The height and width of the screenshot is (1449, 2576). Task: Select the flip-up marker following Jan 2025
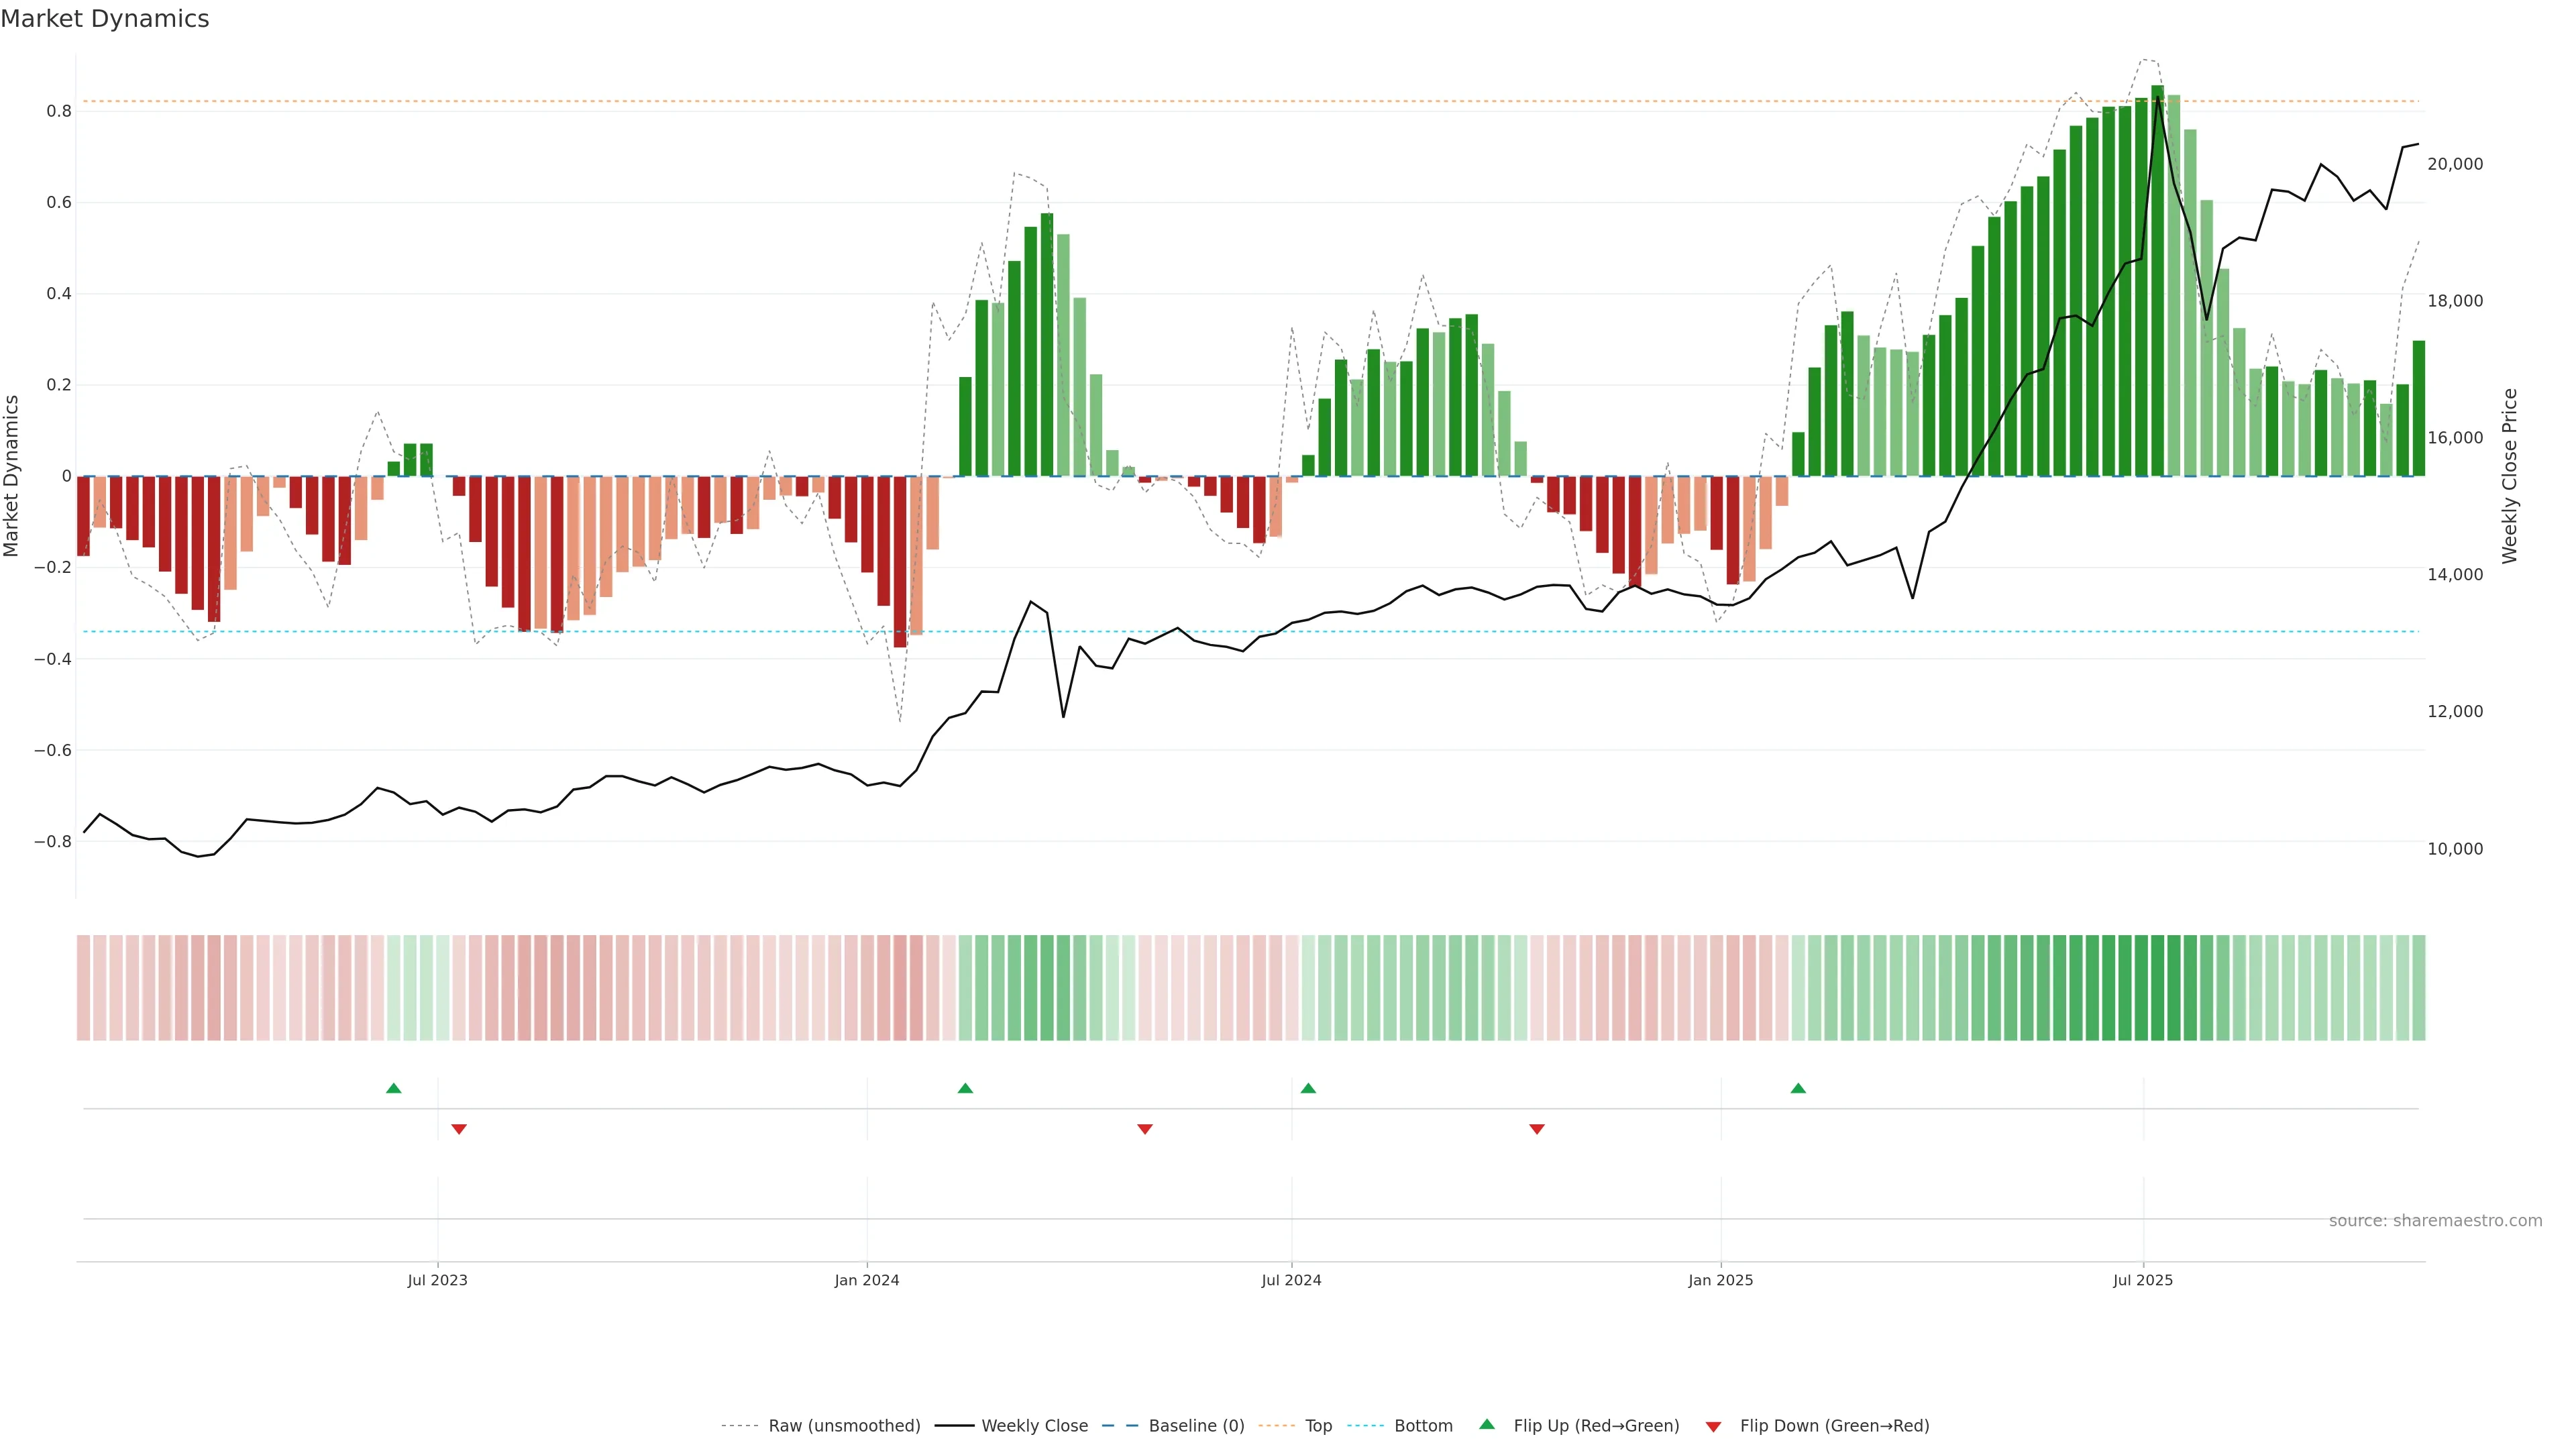point(1798,1088)
